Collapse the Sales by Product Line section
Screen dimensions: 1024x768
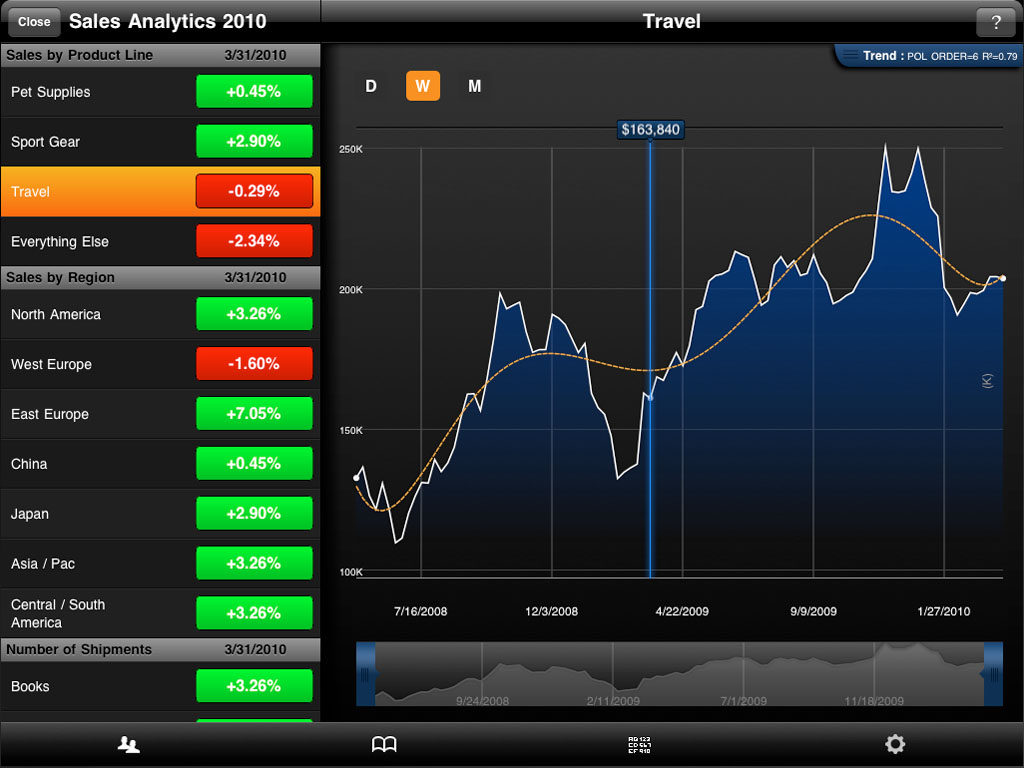[x=160, y=55]
